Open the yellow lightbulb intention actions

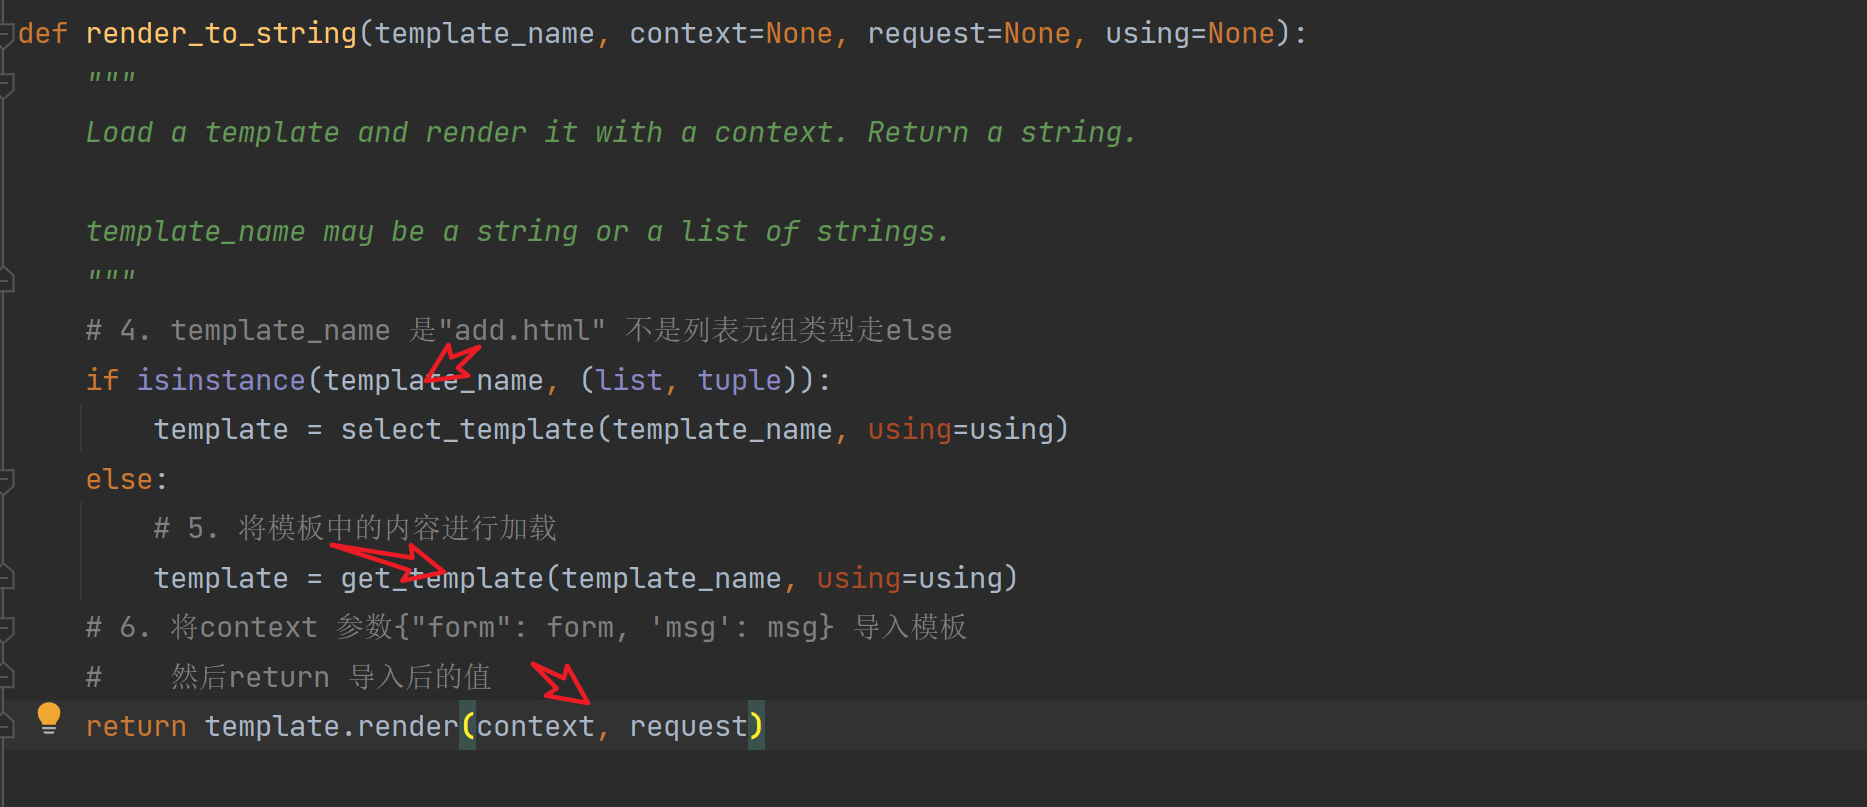pos(48,718)
